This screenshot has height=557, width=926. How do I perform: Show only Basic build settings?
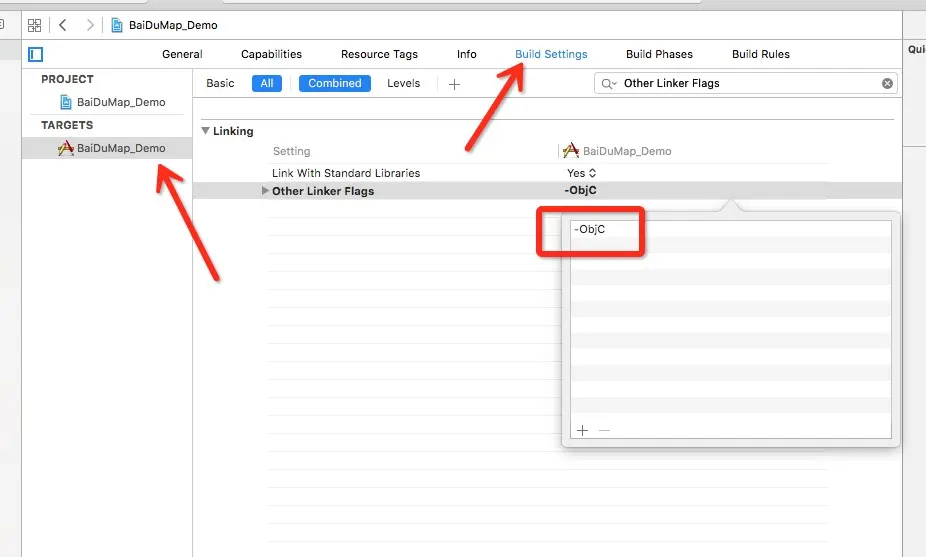pyautogui.click(x=220, y=83)
